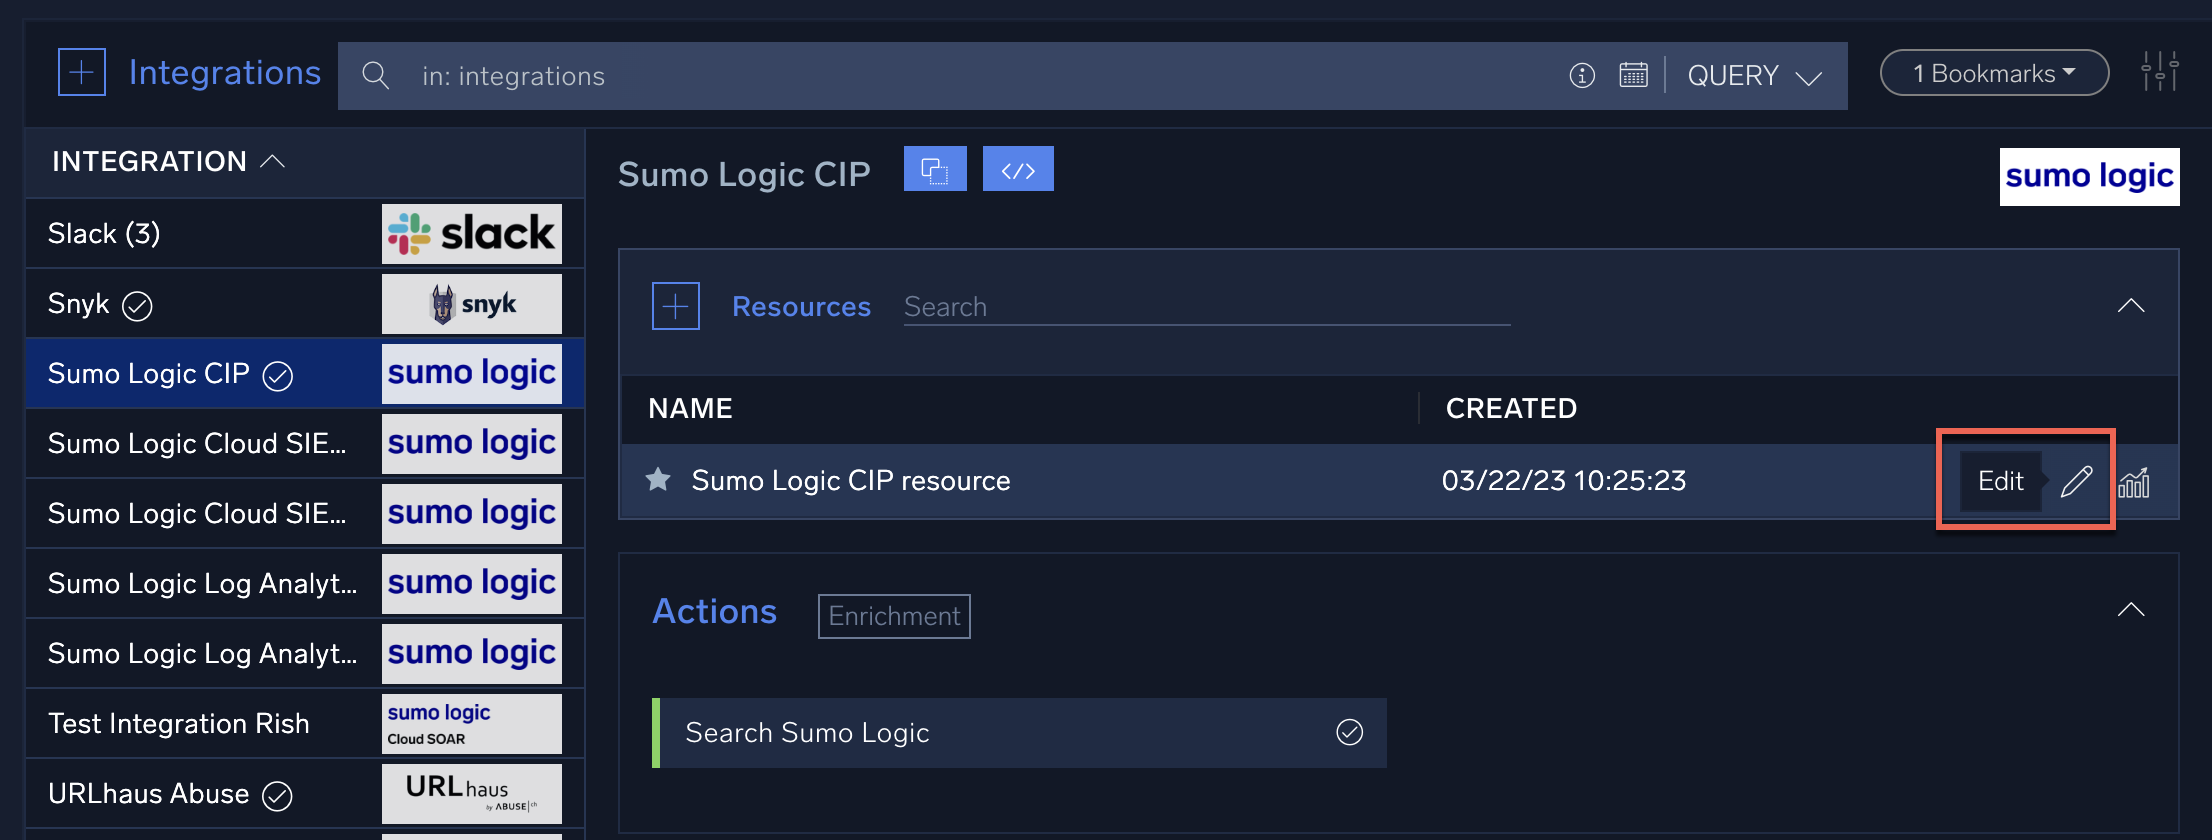Add a new resource with plus icon
This screenshot has width=2212, height=840.
click(x=676, y=306)
